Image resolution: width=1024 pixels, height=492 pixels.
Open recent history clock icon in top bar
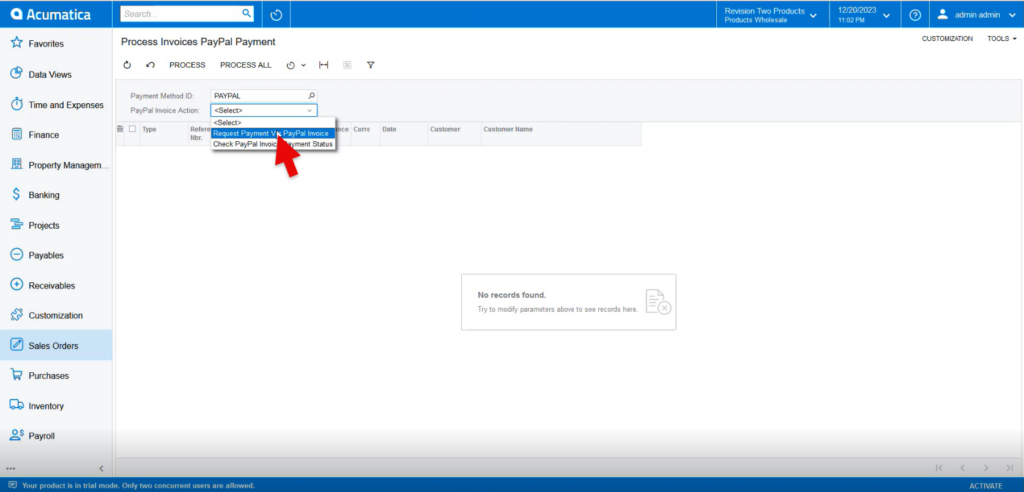pyautogui.click(x=276, y=14)
